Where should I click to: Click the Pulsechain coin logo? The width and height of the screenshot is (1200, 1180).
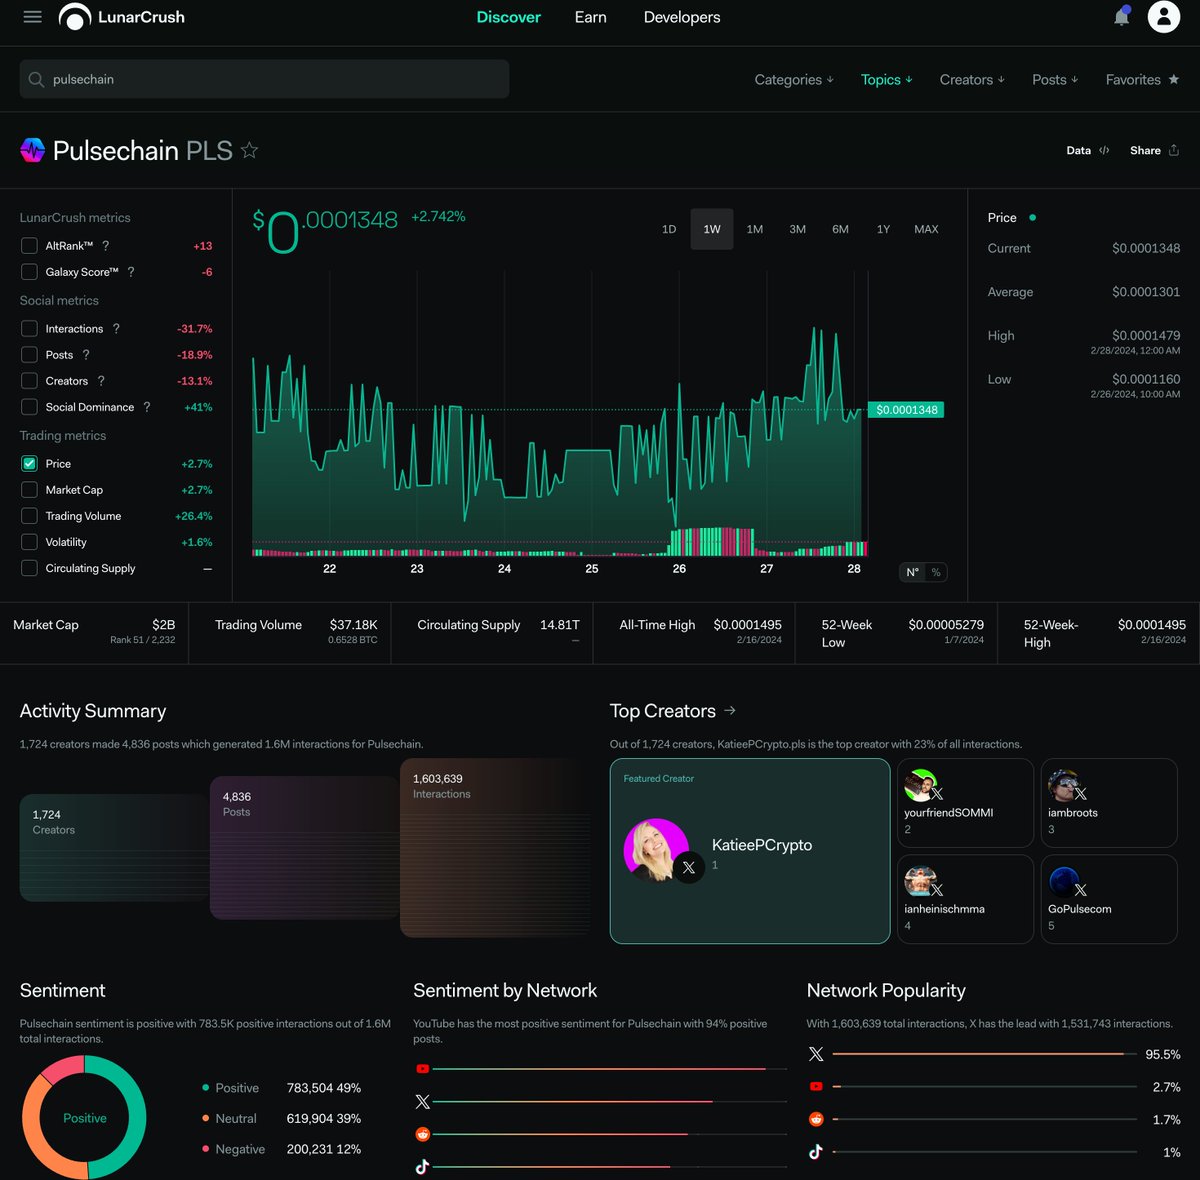click(32, 150)
